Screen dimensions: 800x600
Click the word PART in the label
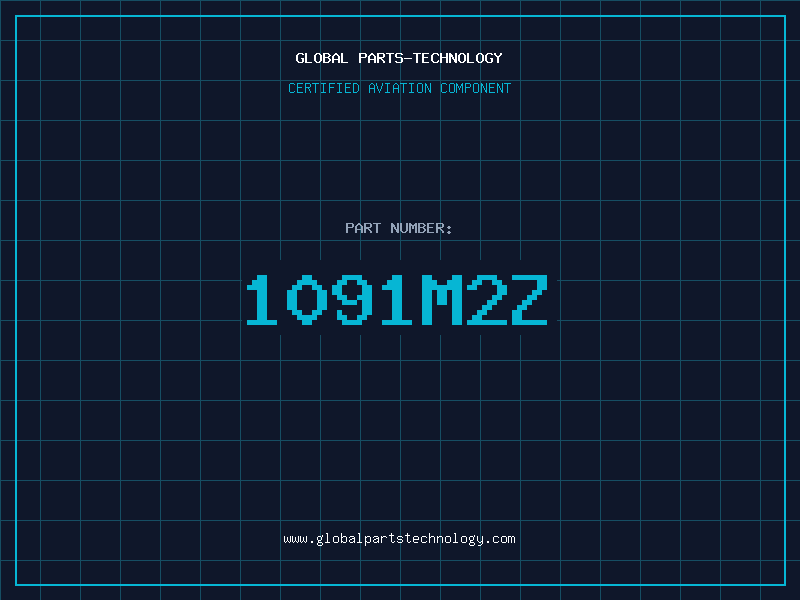(363, 228)
